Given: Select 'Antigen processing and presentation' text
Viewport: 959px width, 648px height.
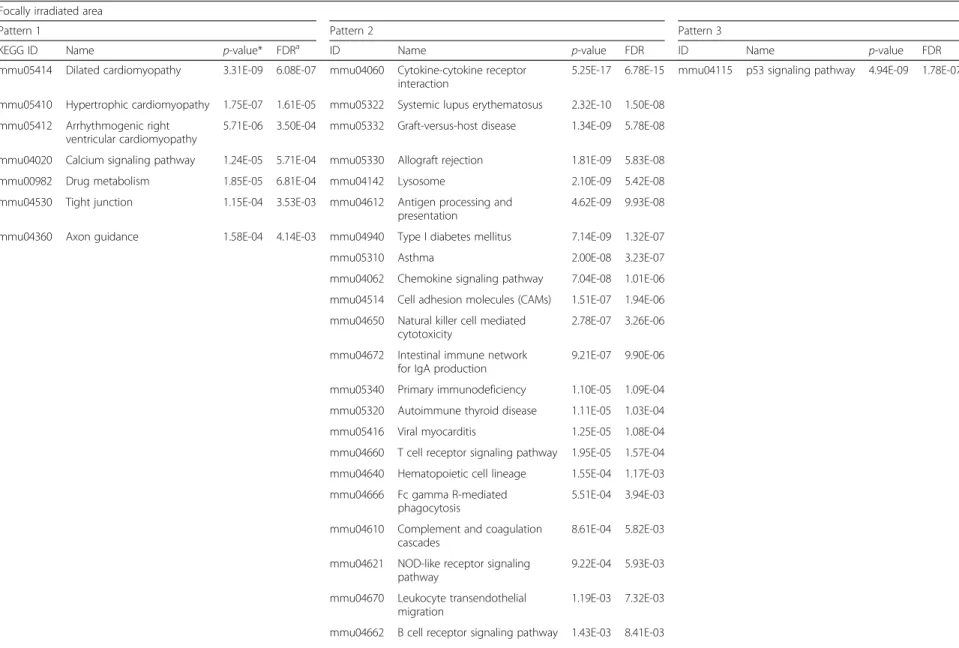Looking at the screenshot, I should click(455, 209).
